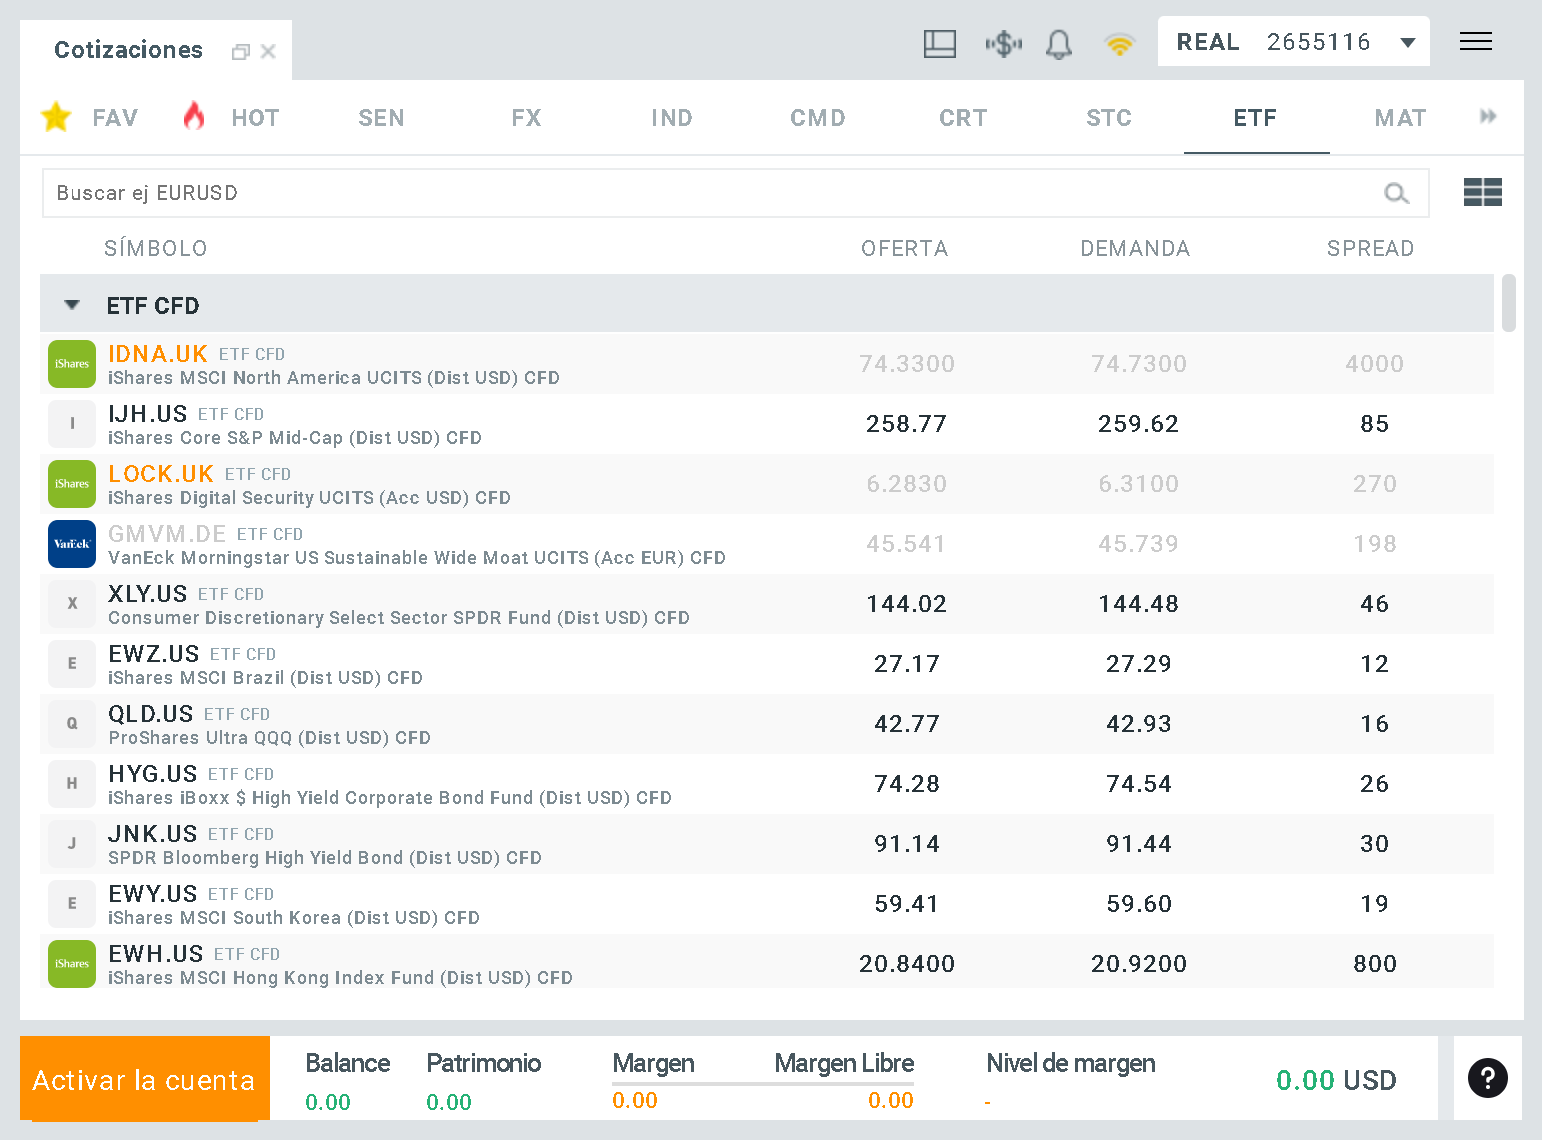Collapse the ETF CFD group
The height and width of the screenshot is (1140, 1542).
pyautogui.click(x=71, y=305)
